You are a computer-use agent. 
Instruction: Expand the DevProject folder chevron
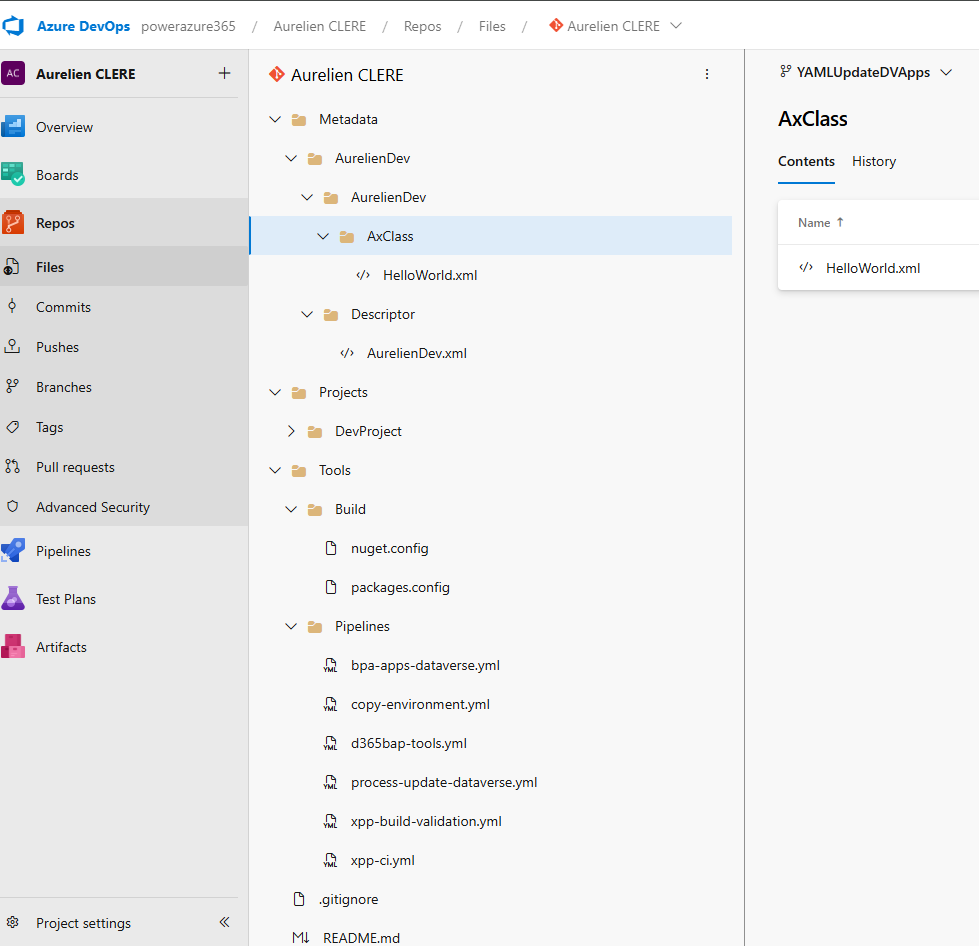[x=291, y=431]
